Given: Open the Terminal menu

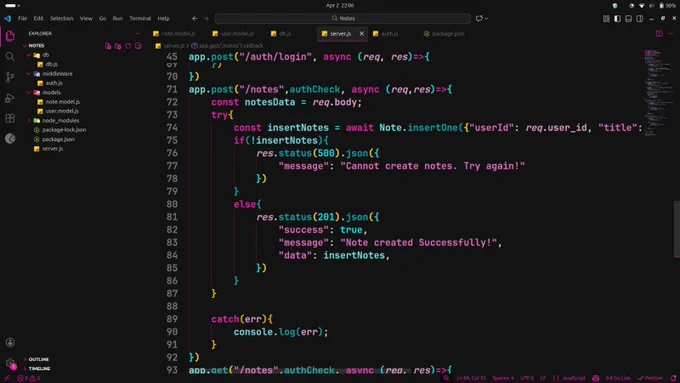Looking at the screenshot, I should pos(140,19).
